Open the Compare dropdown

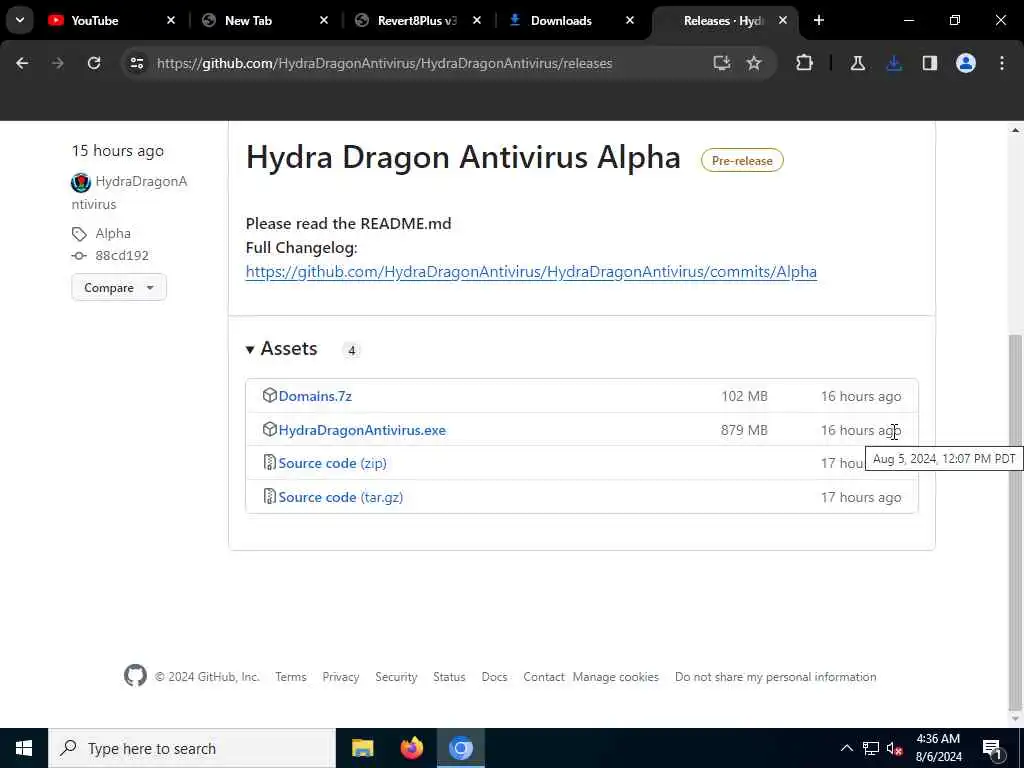[119, 287]
